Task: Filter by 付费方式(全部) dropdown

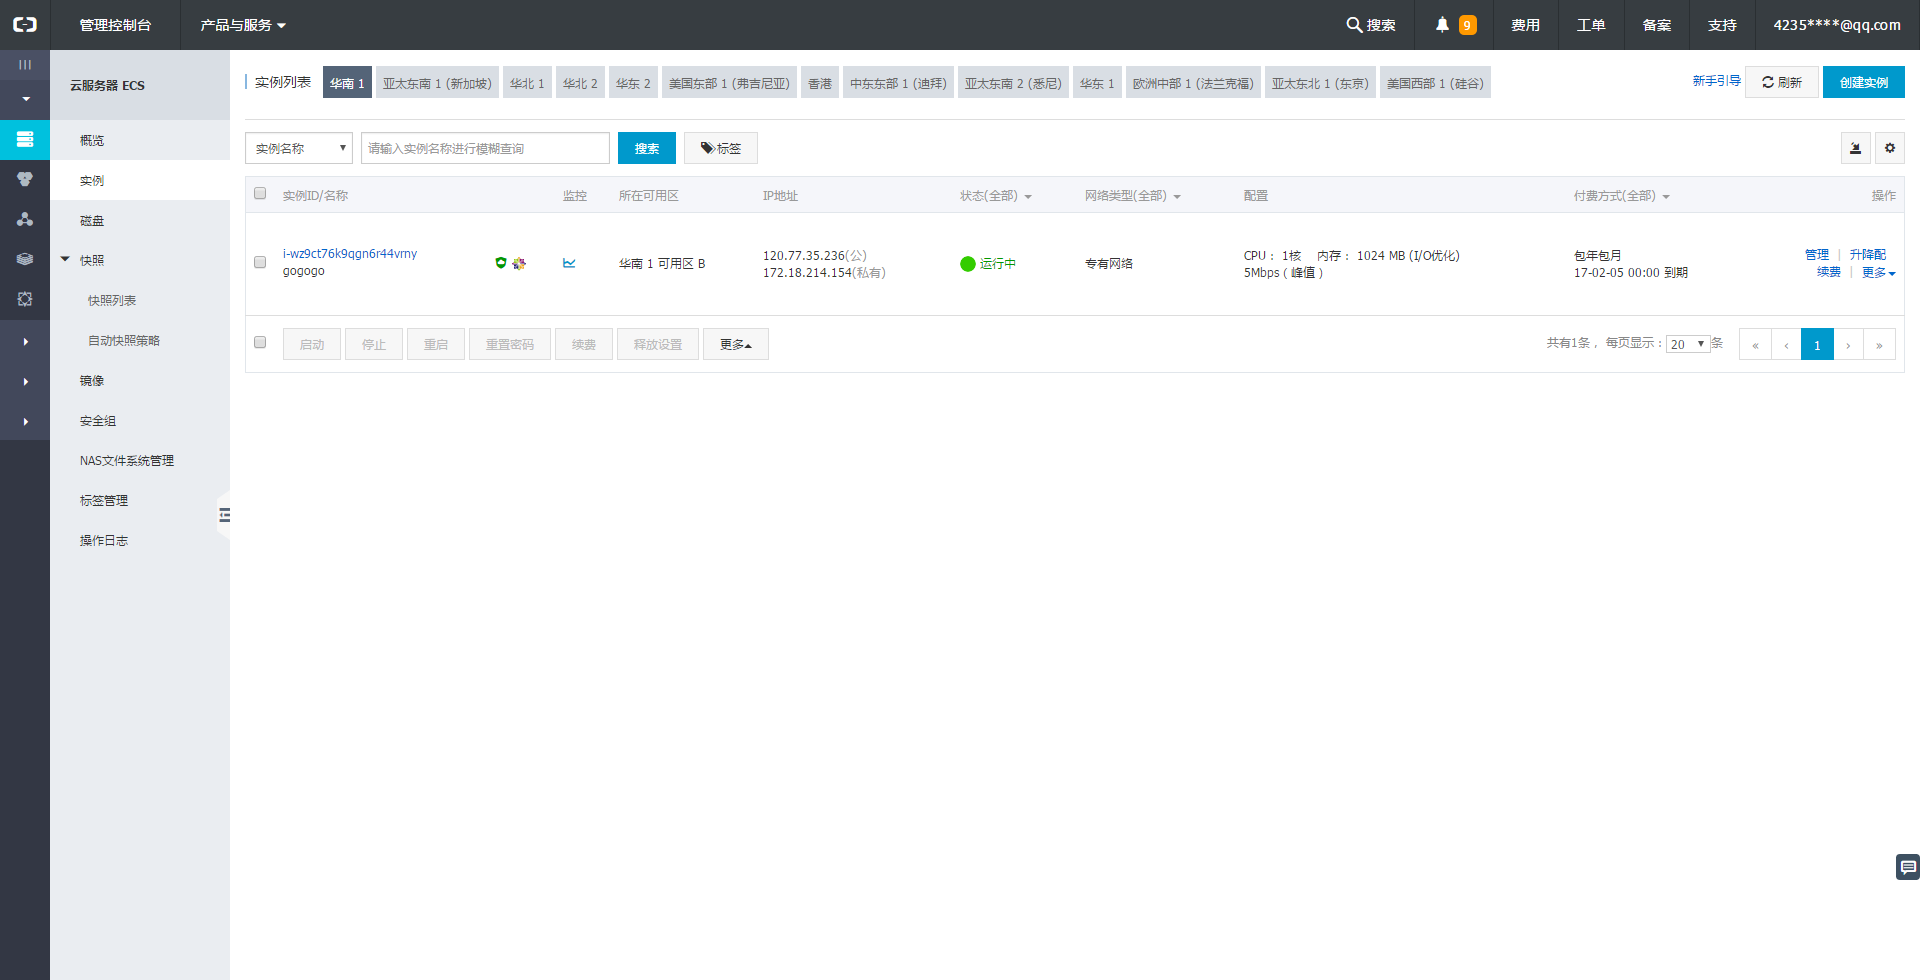Action: click(1622, 196)
